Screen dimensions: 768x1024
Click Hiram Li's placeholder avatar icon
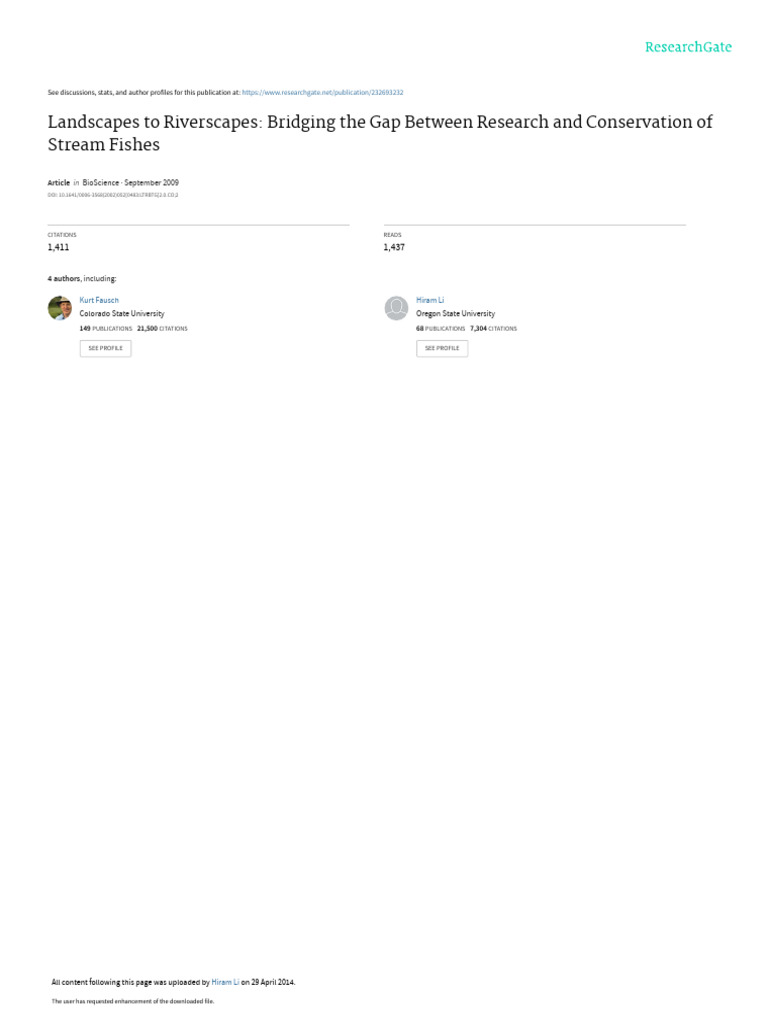coord(396,308)
